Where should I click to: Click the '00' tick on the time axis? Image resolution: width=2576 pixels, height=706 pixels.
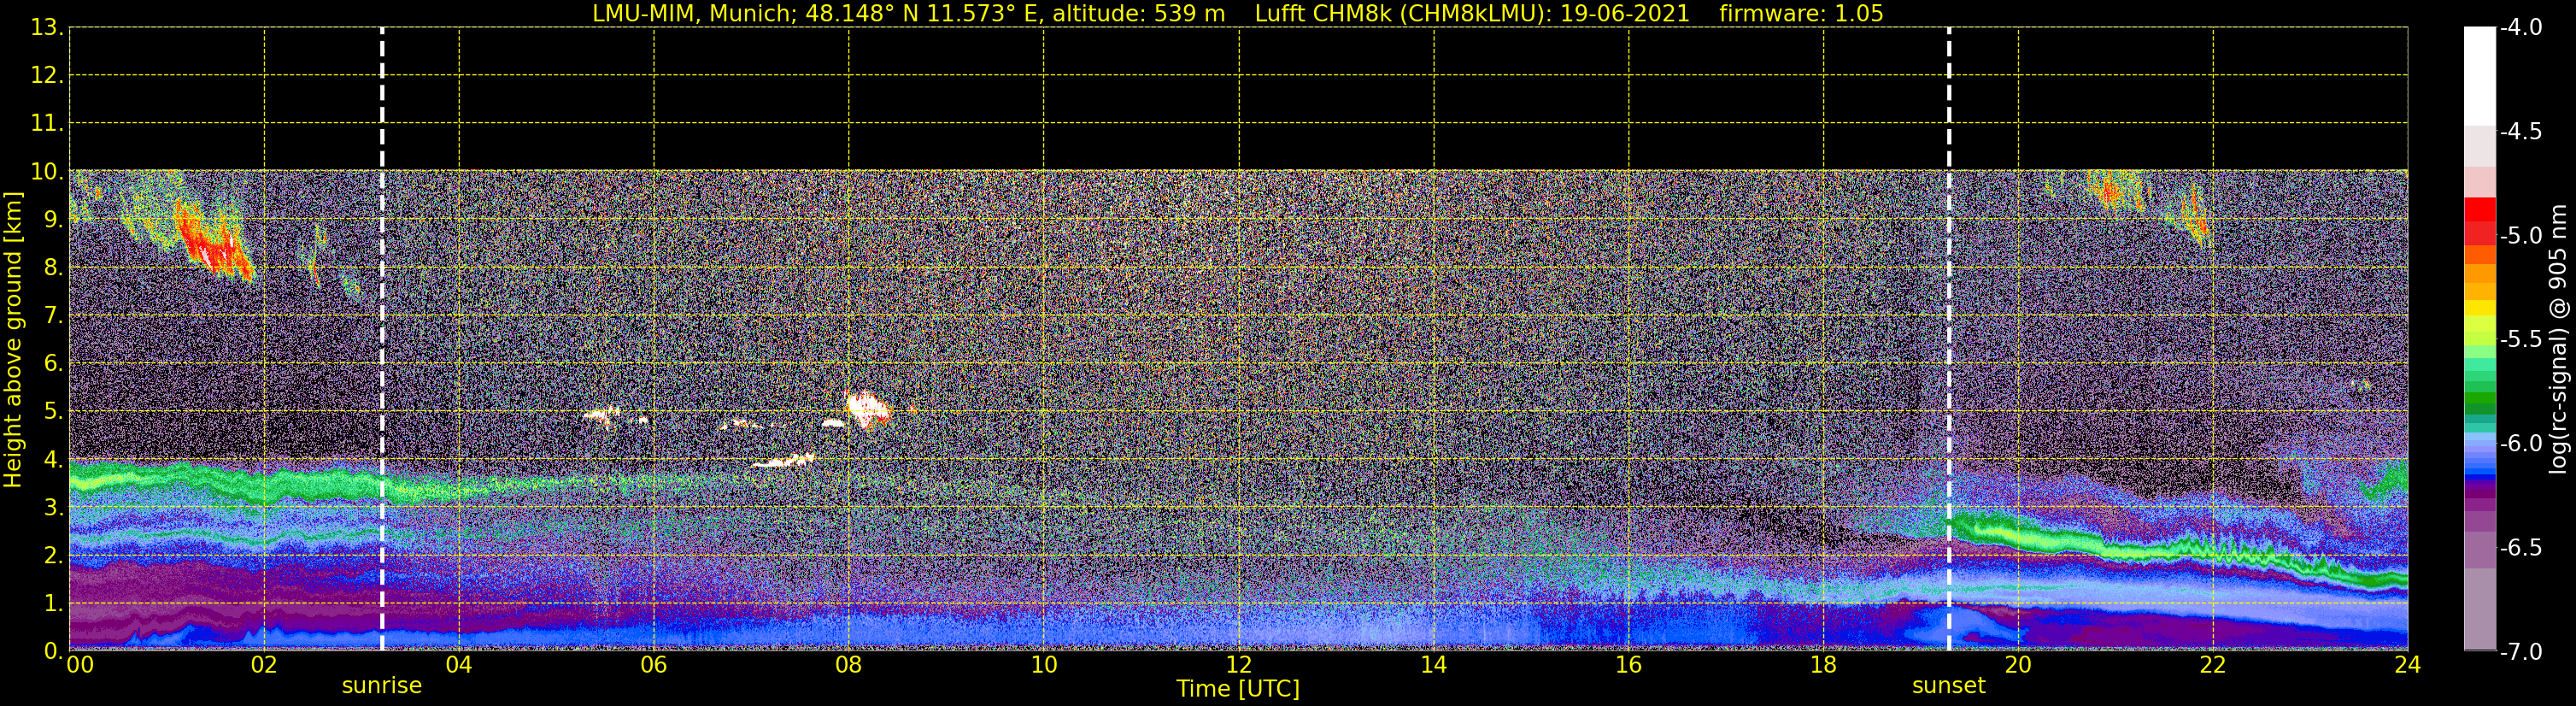80,665
